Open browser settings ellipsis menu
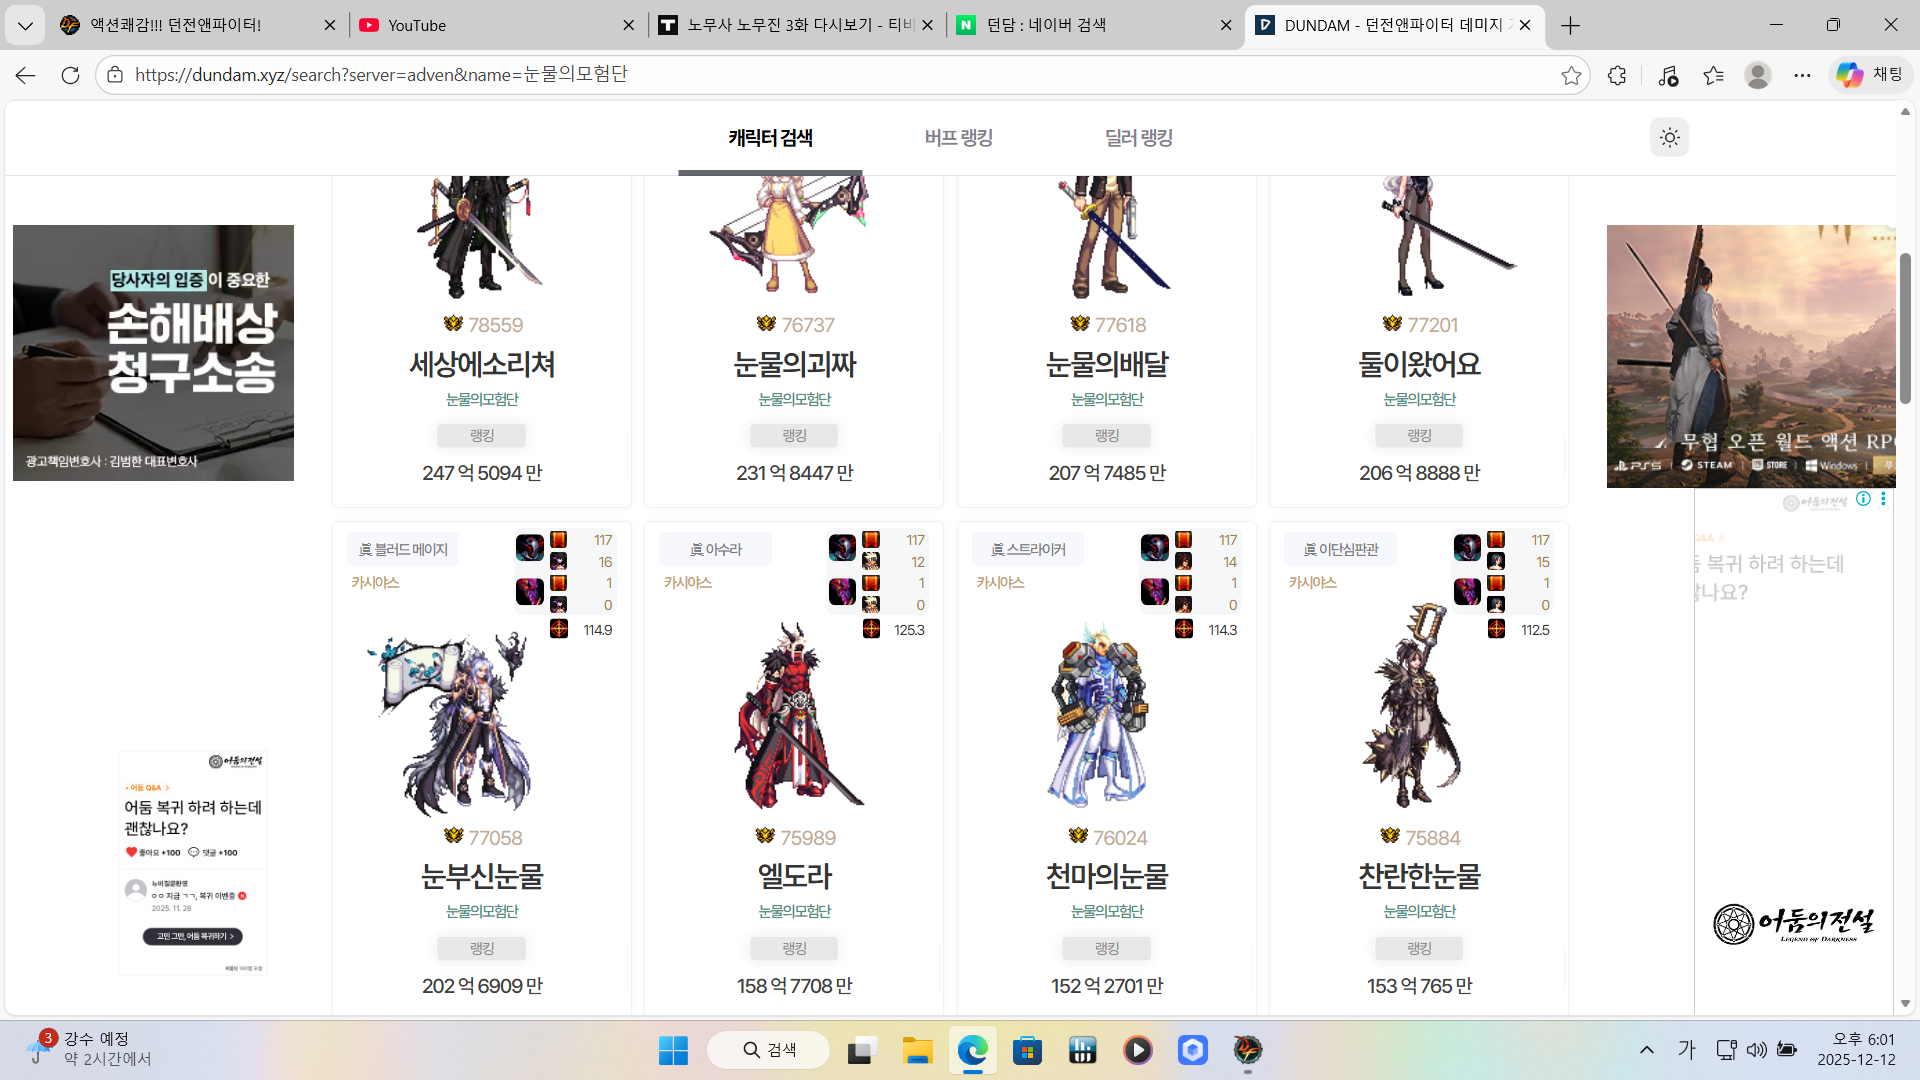 pyautogui.click(x=1802, y=76)
